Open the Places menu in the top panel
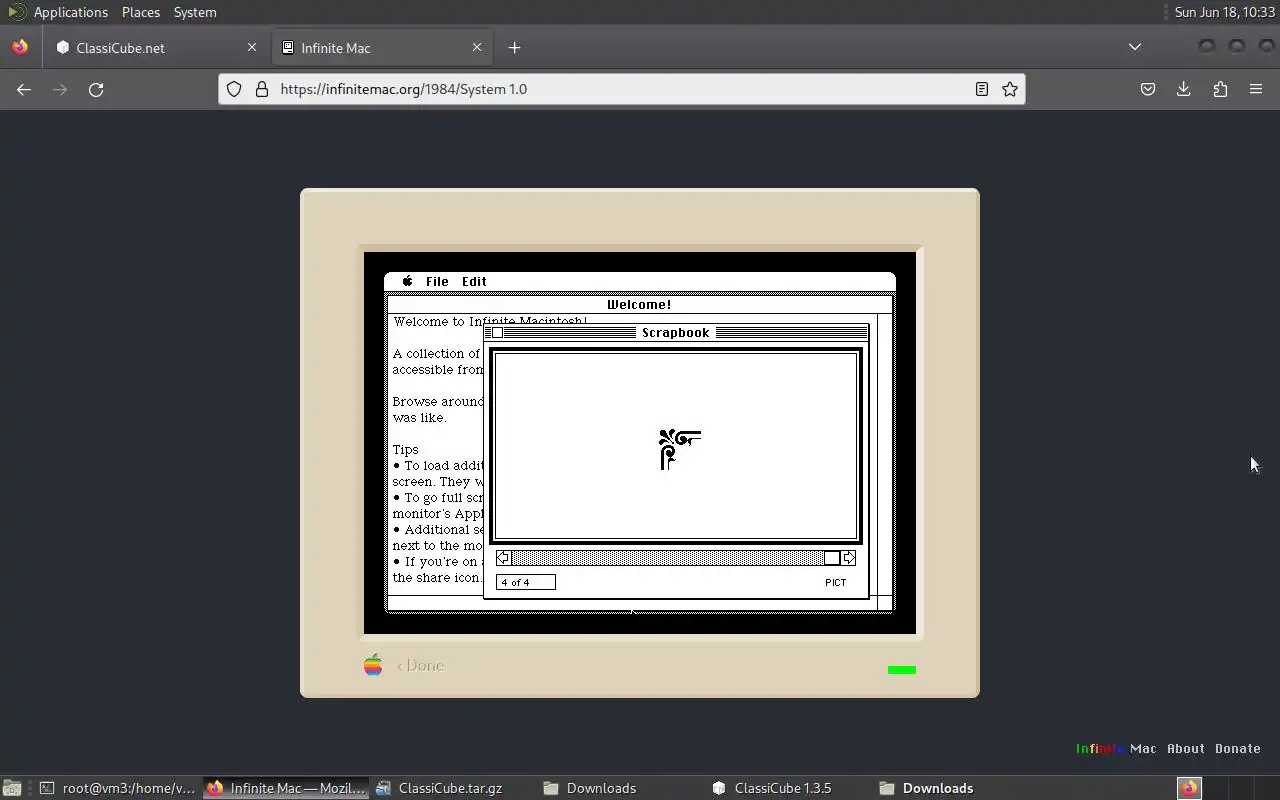Image resolution: width=1280 pixels, height=800 pixels. point(141,12)
